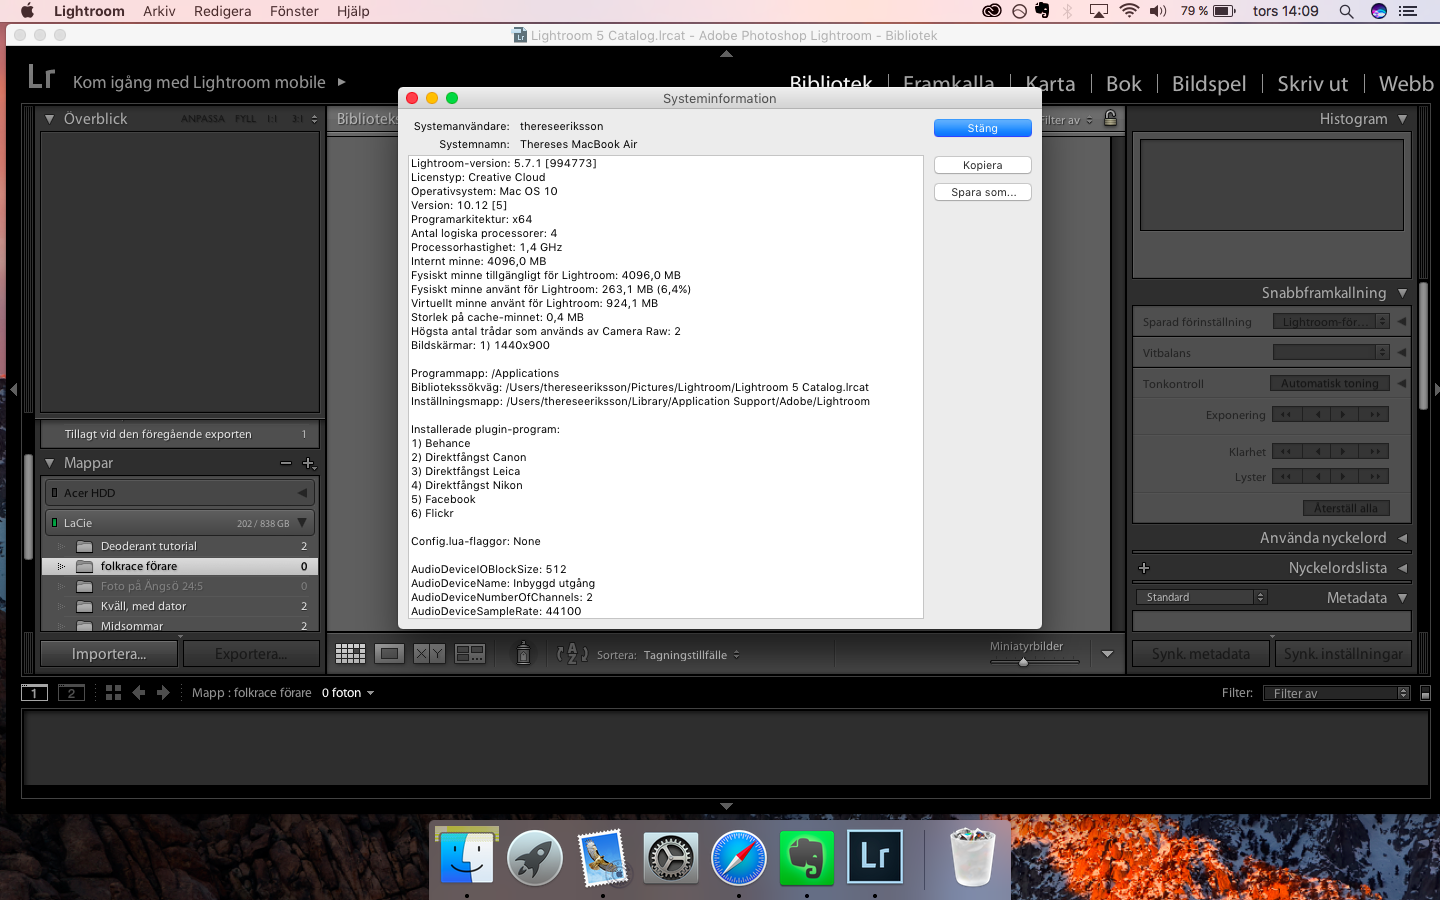Viewport: 1440px width, 900px height.
Task: Open survey view icon
Action: tap(470, 654)
